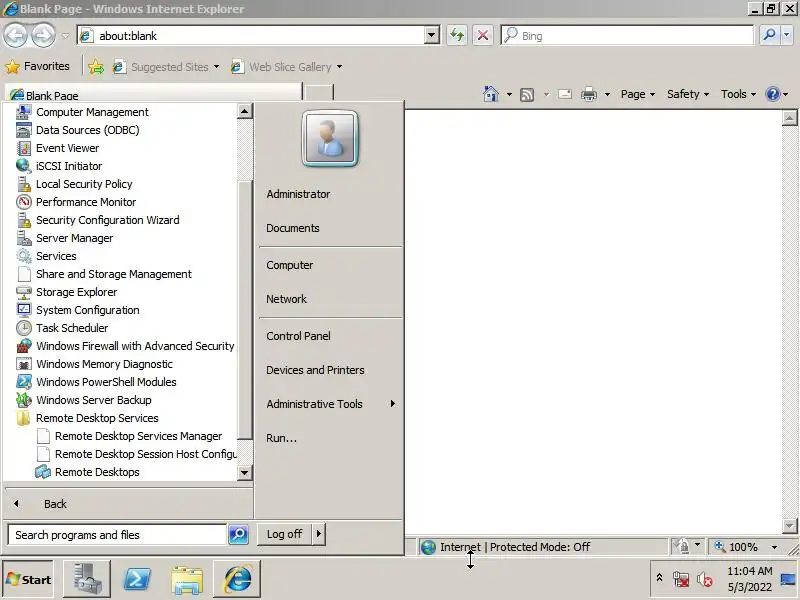The height and width of the screenshot is (600, 800).
Task: Start Security Configuration Wizard
Action: (x=98, y=220)
